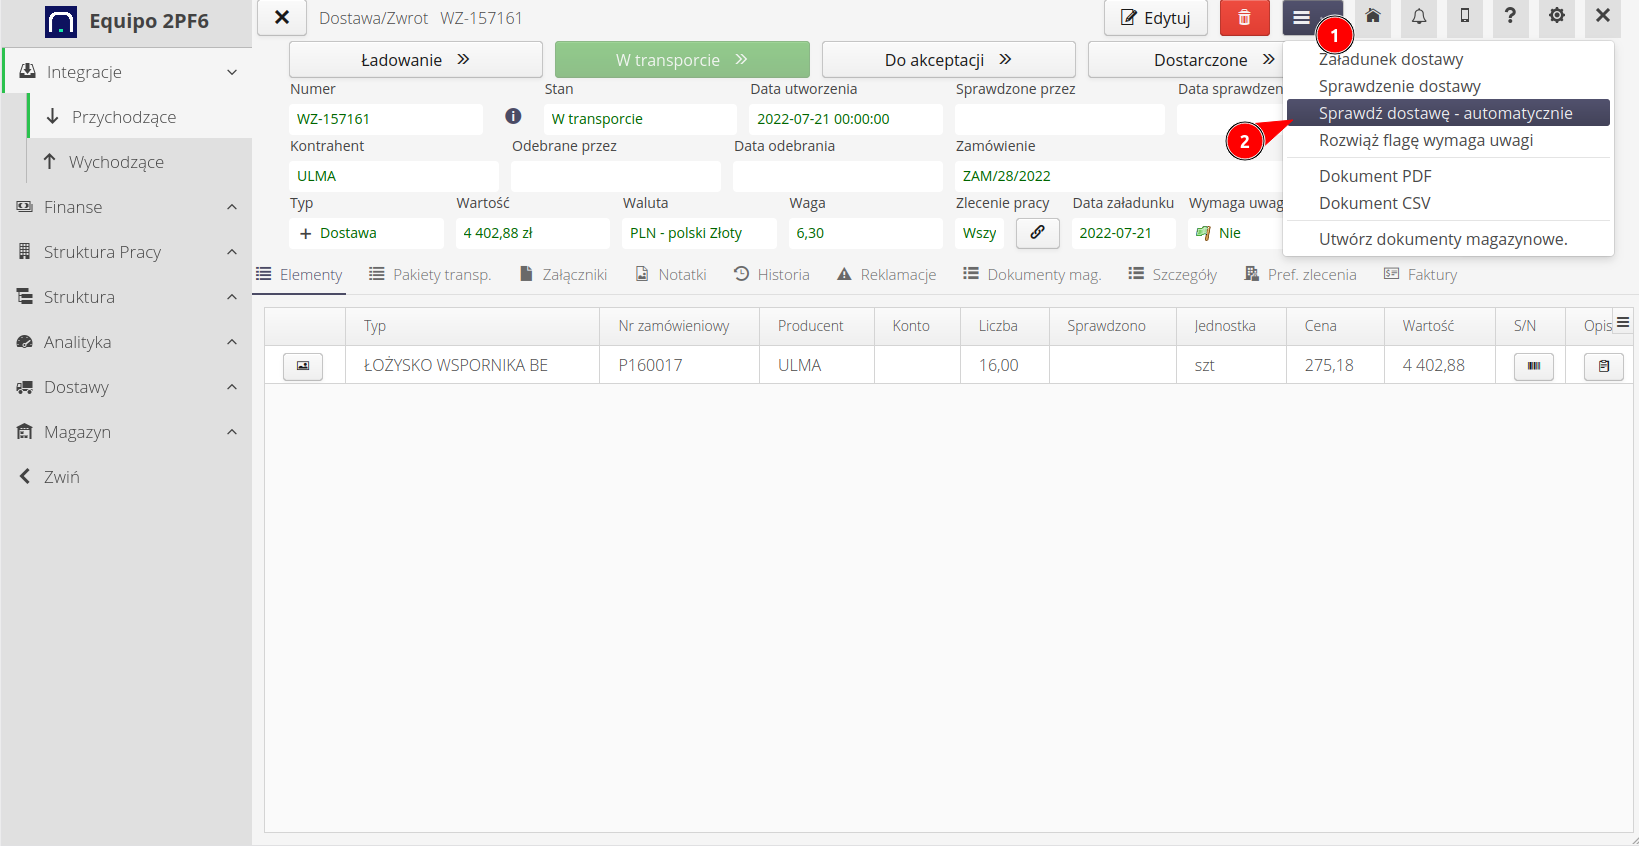The image size is (1639, 846).
Task: Open settings gear icon
Action: [1557, 16]
